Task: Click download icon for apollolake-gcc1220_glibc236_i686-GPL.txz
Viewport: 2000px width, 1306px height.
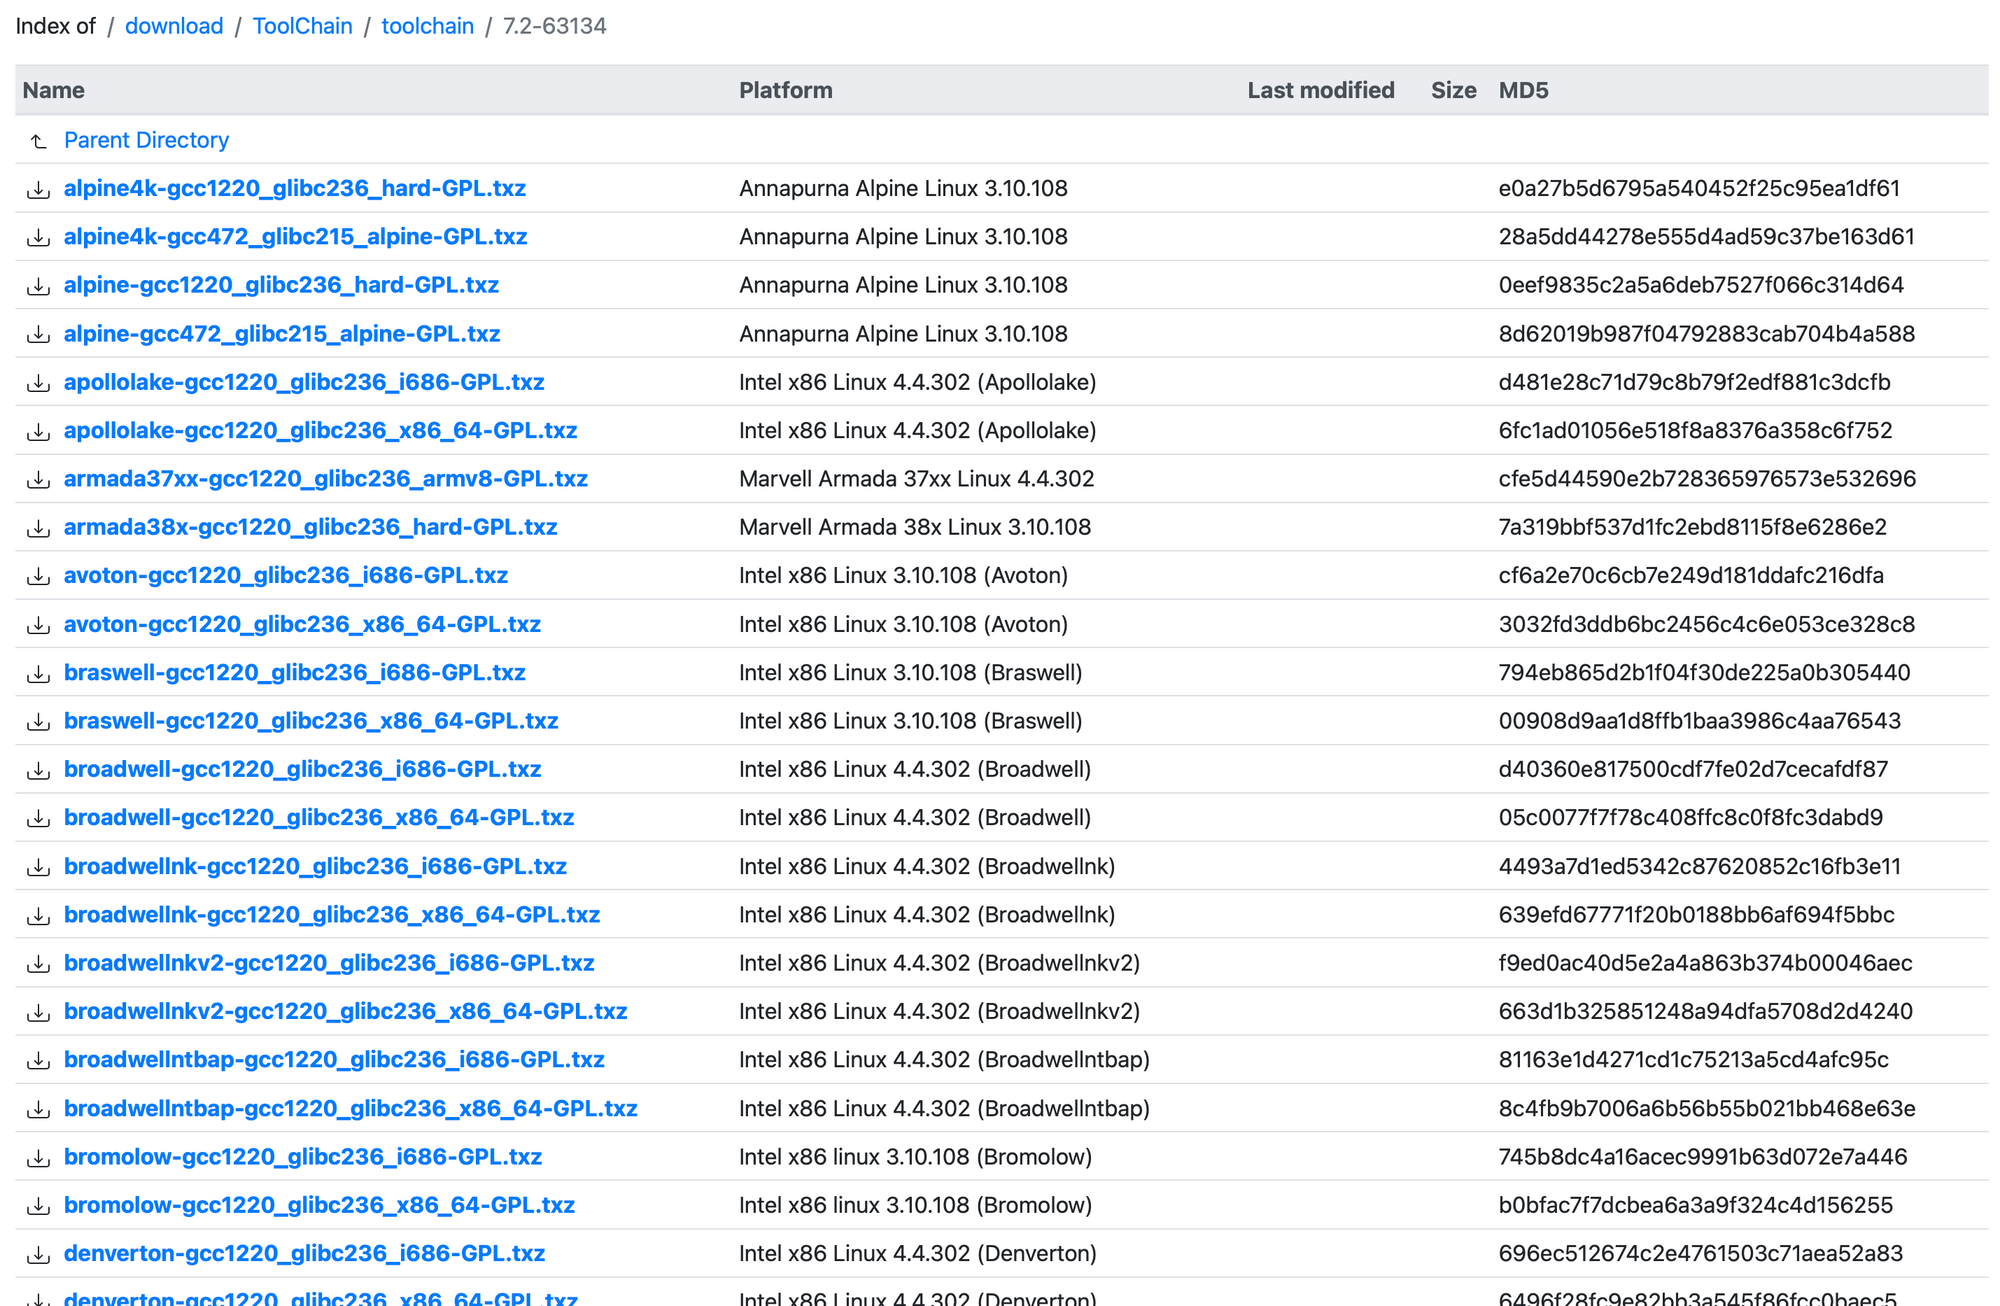Action: click(x=38, y=382)
